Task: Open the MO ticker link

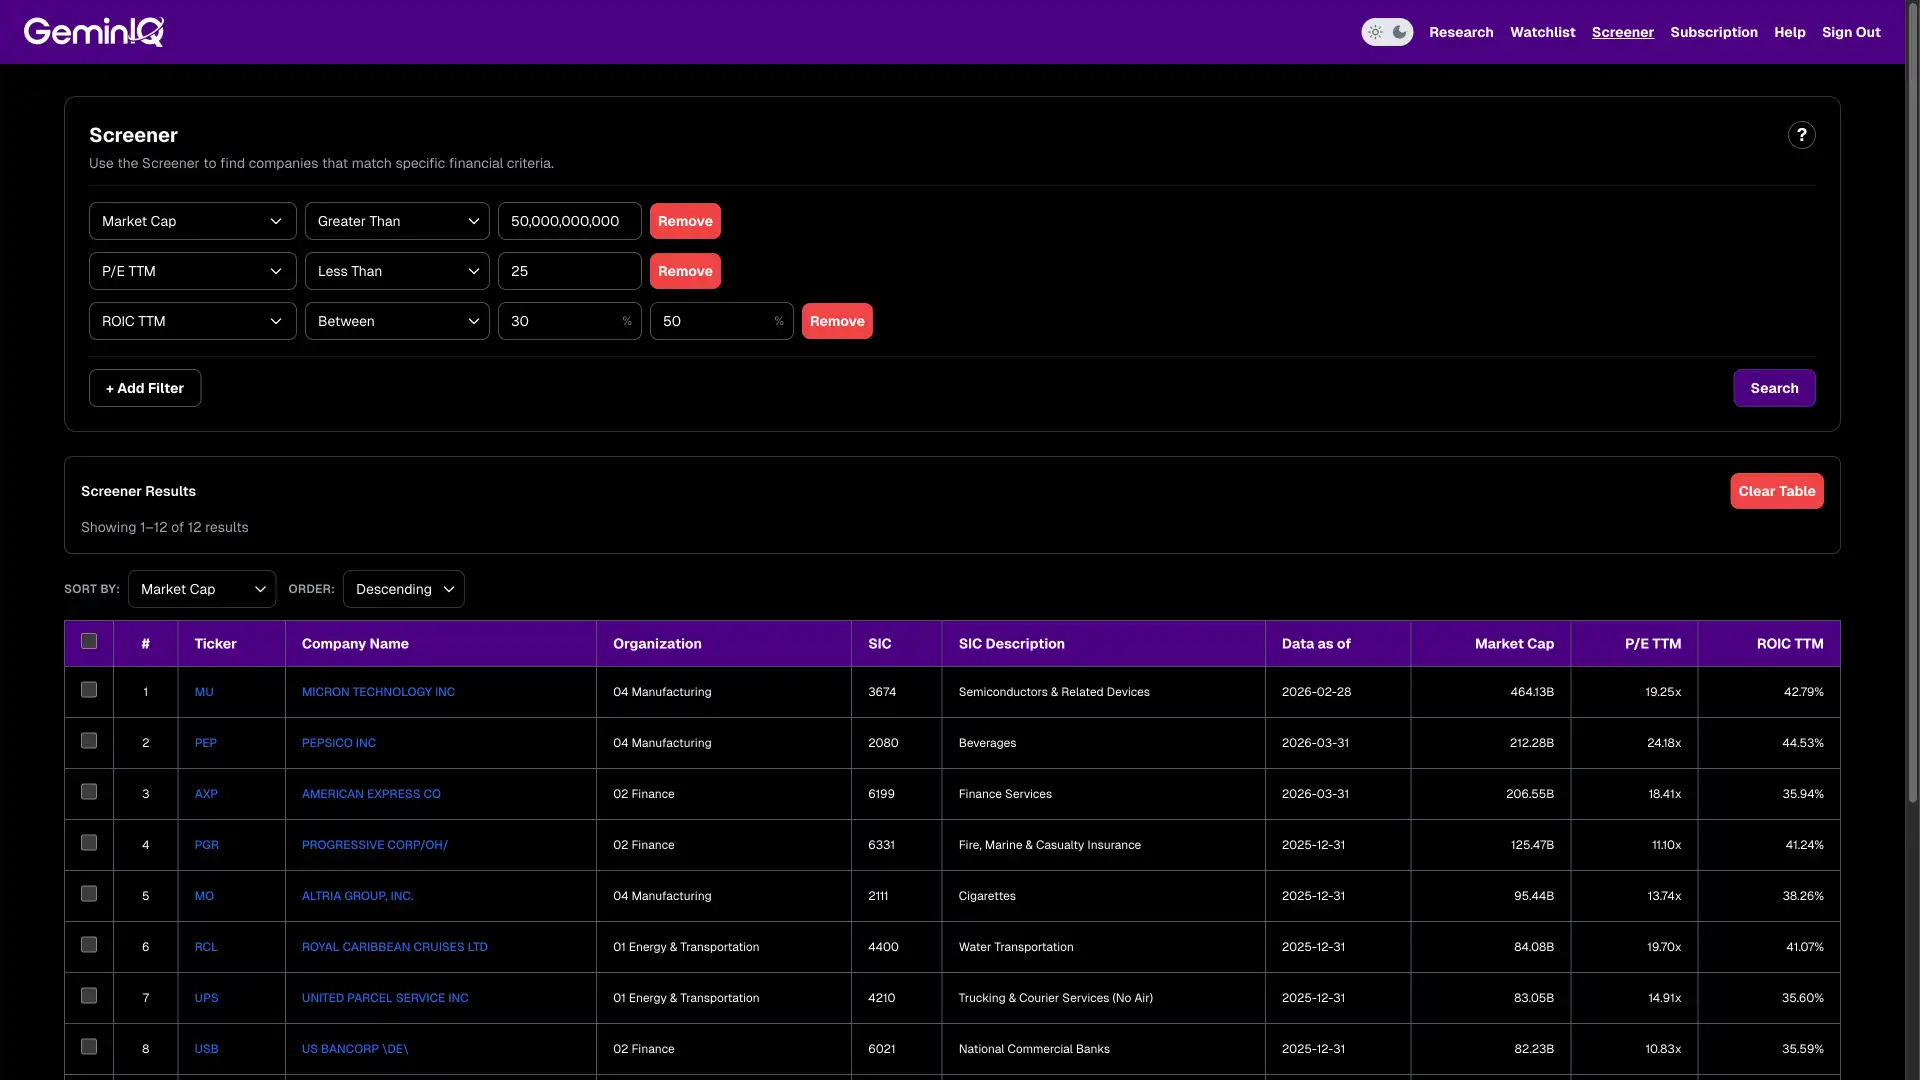Action: (204, 896)
